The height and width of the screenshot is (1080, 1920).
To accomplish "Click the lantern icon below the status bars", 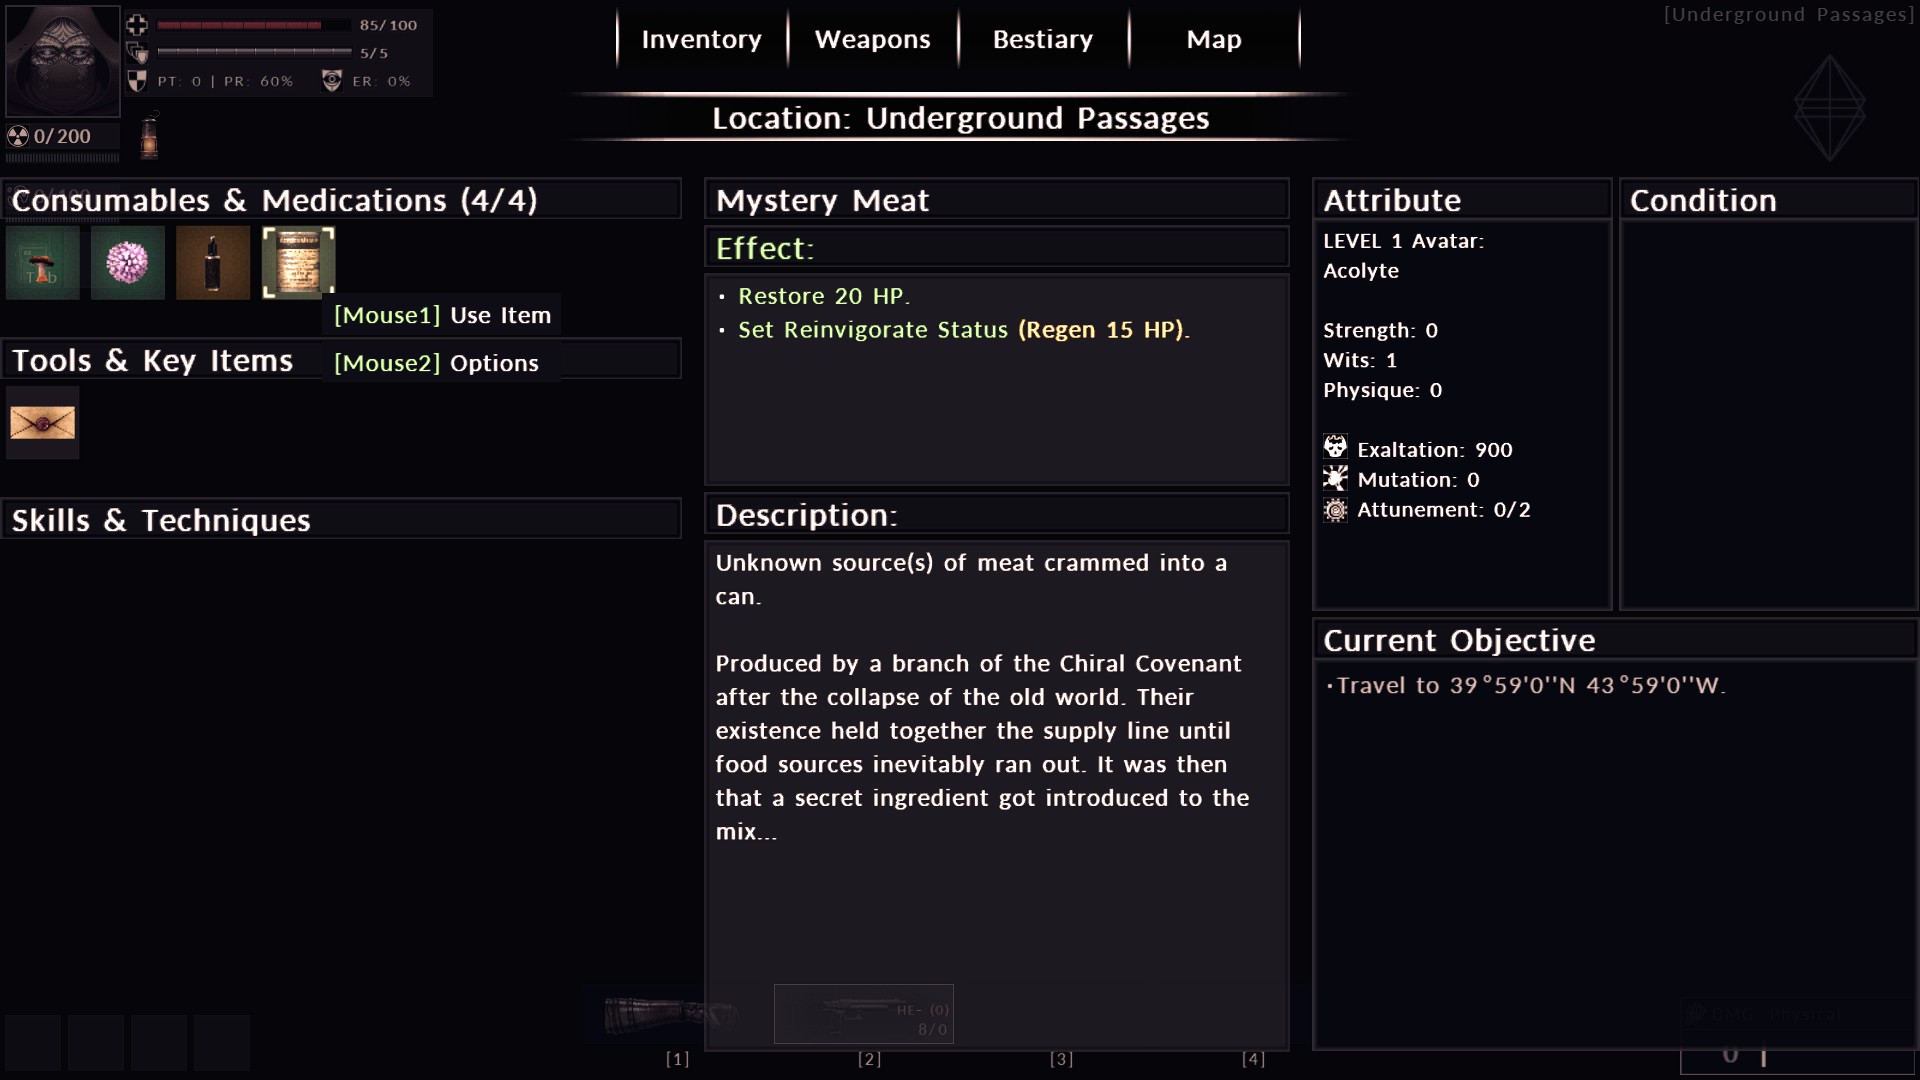I will coord(149,136).
